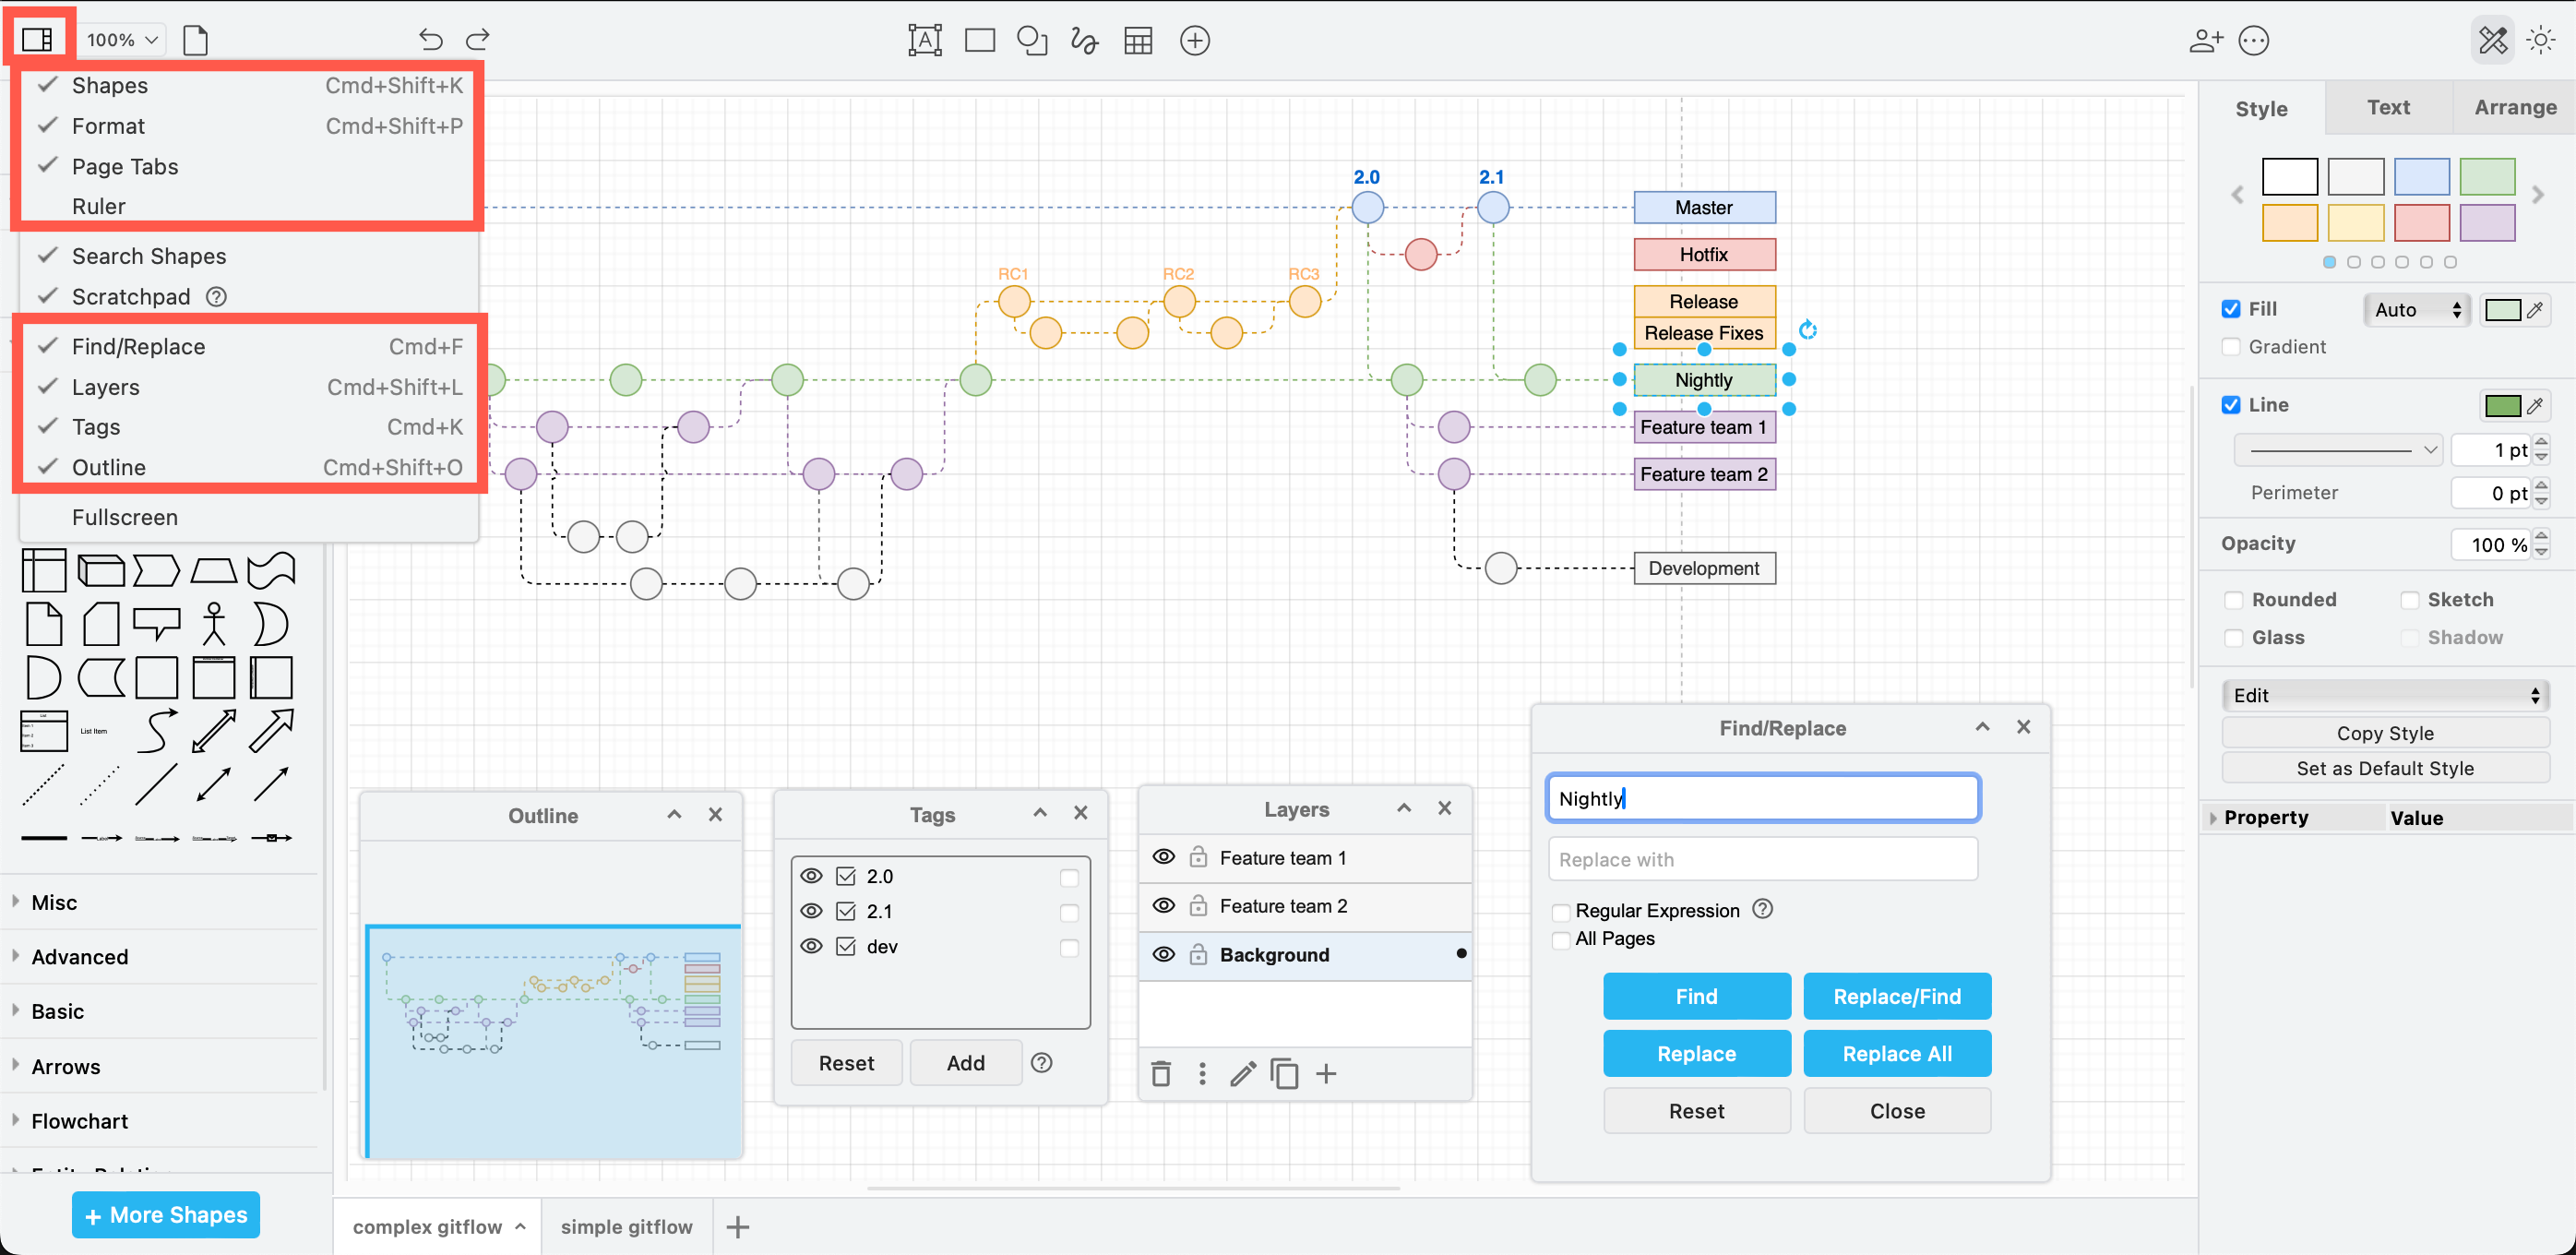Expand the Flowchart shape category

point(80,1120)
